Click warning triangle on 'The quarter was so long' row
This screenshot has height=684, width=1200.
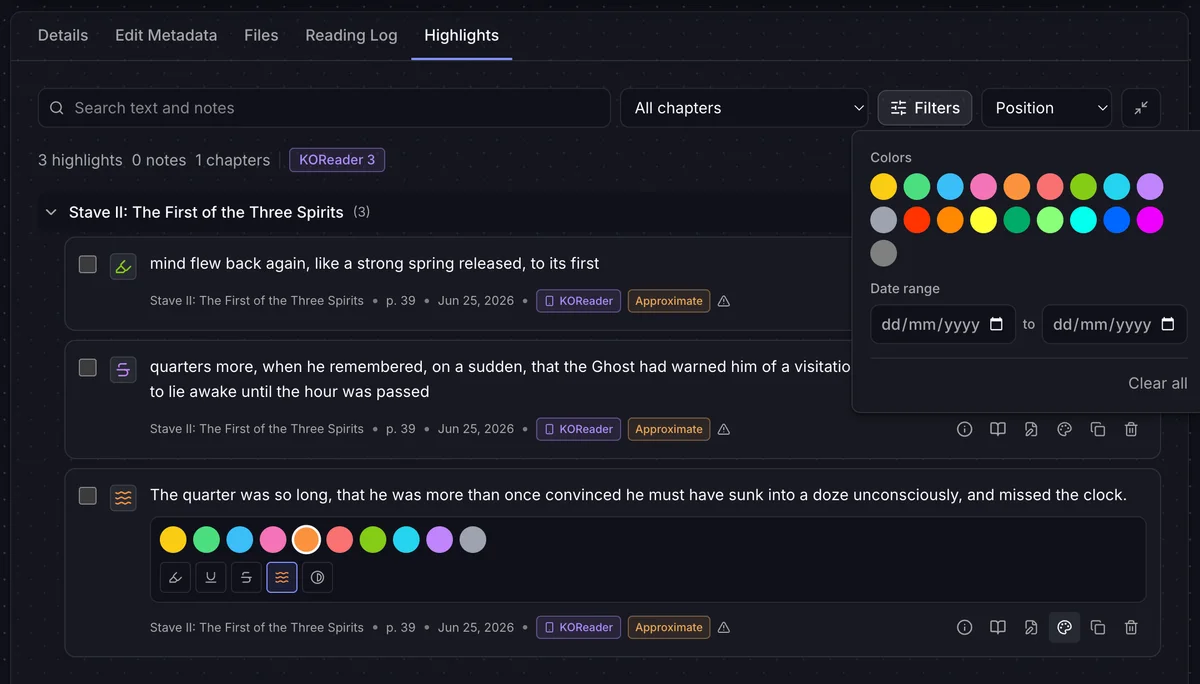click(724, 627)
